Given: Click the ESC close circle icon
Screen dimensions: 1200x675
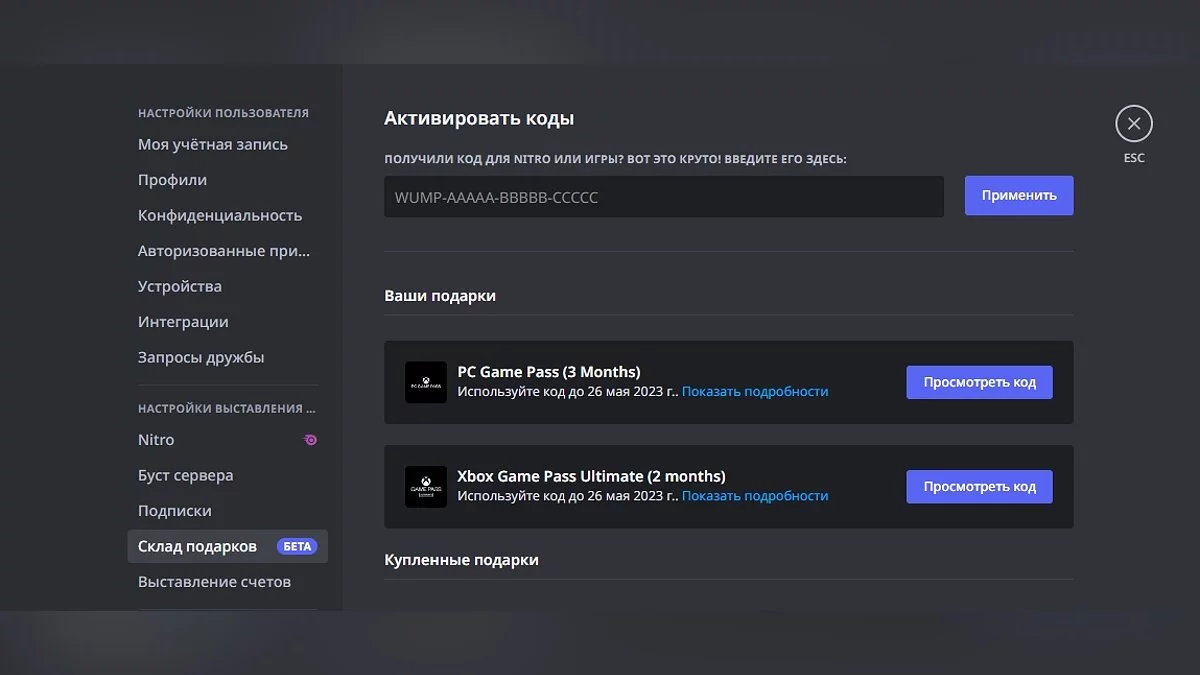Looking at the screenshot, I should click(1133, 124).
